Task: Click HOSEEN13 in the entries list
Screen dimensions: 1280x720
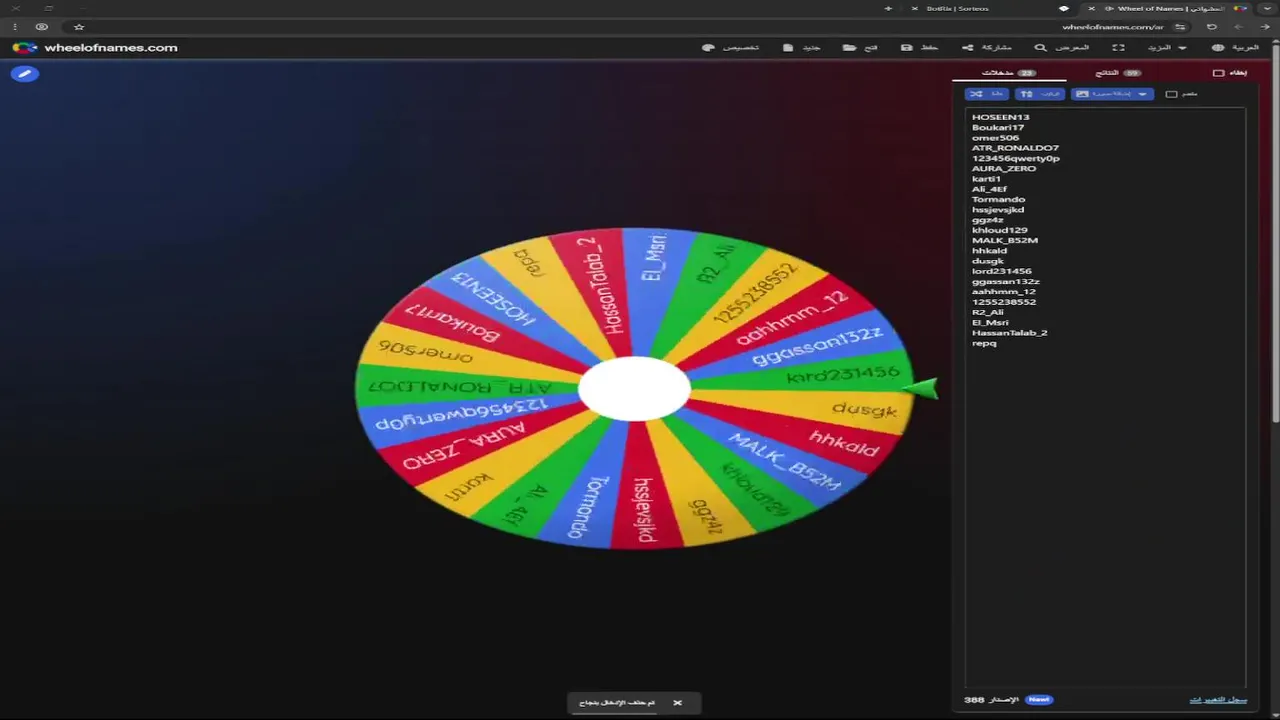Action: pos(1000,117)
